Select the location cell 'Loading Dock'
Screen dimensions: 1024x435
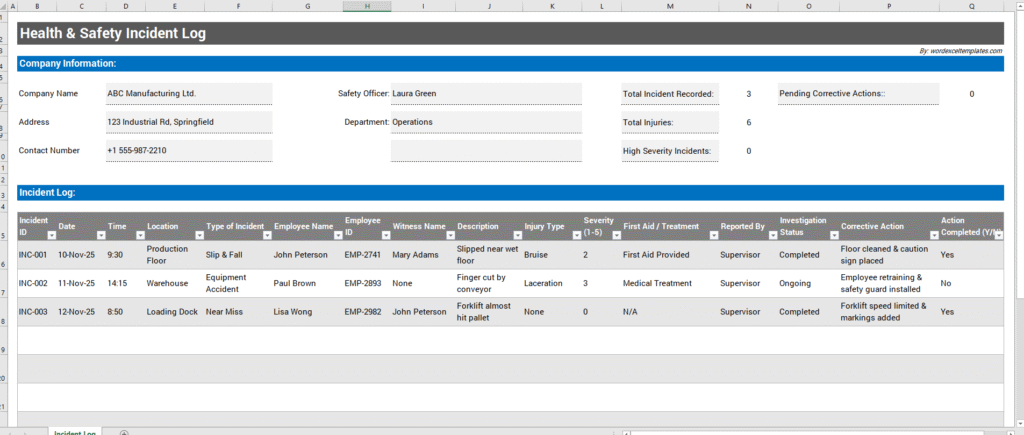174,312
